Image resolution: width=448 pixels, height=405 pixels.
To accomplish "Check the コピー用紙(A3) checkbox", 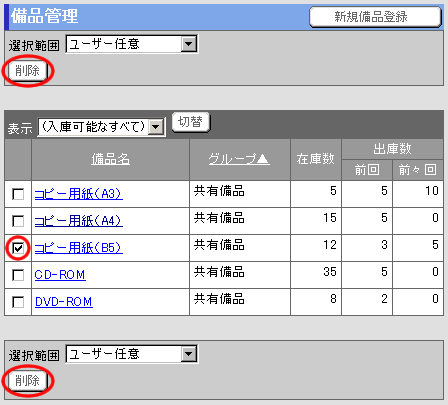I will pos(18,194).
